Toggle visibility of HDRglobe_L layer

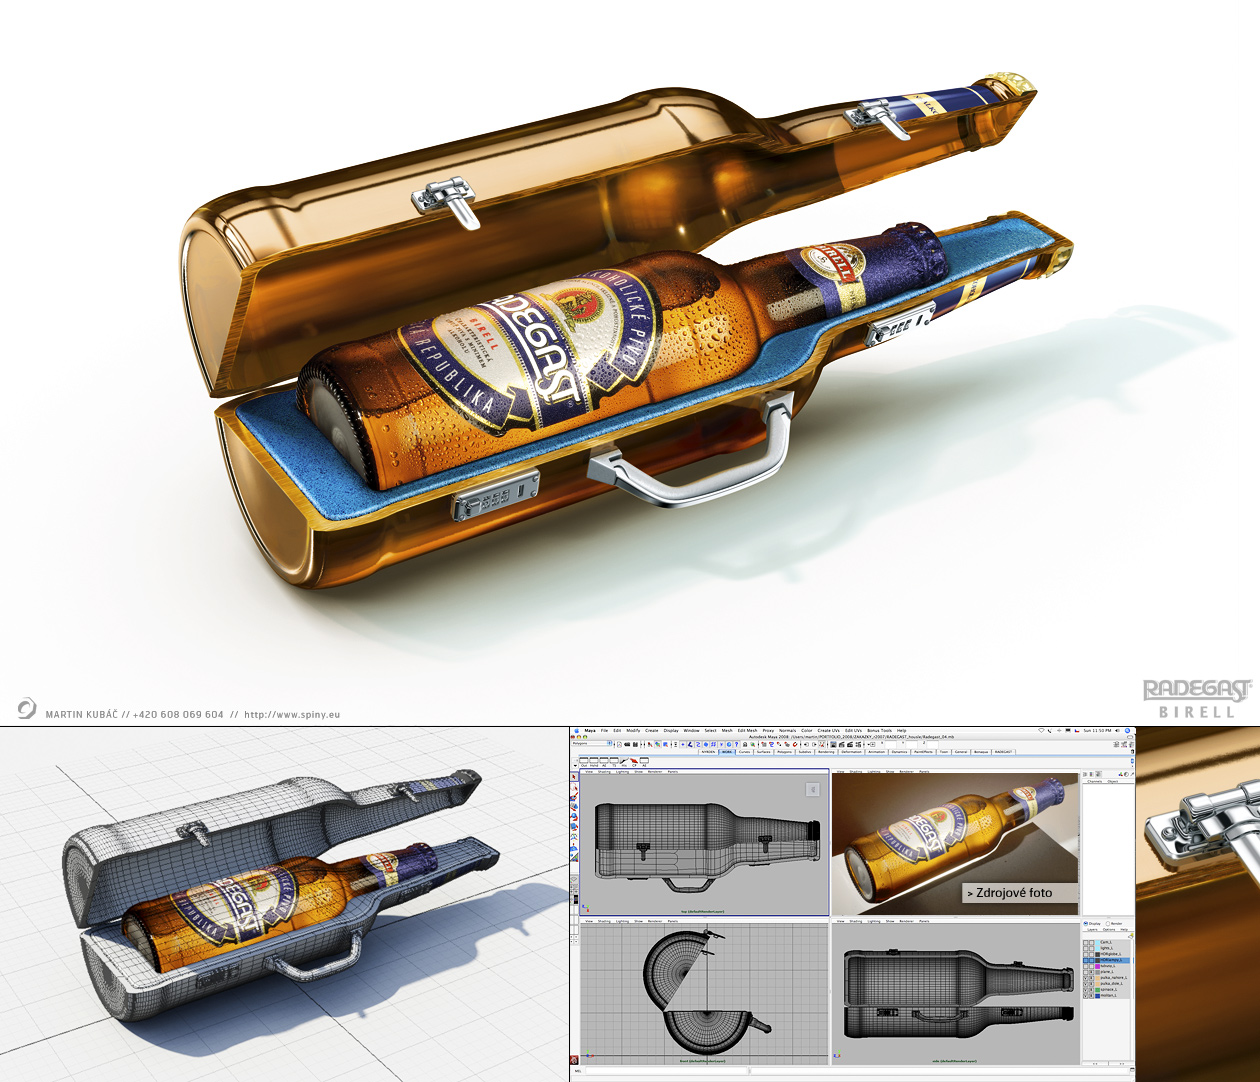pos(1085,954)
